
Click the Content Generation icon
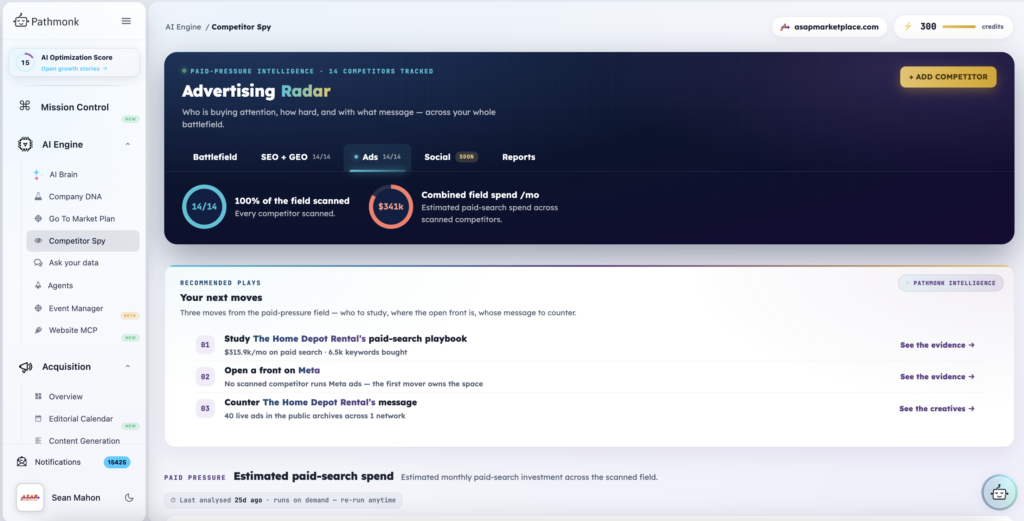click(38, 441)
